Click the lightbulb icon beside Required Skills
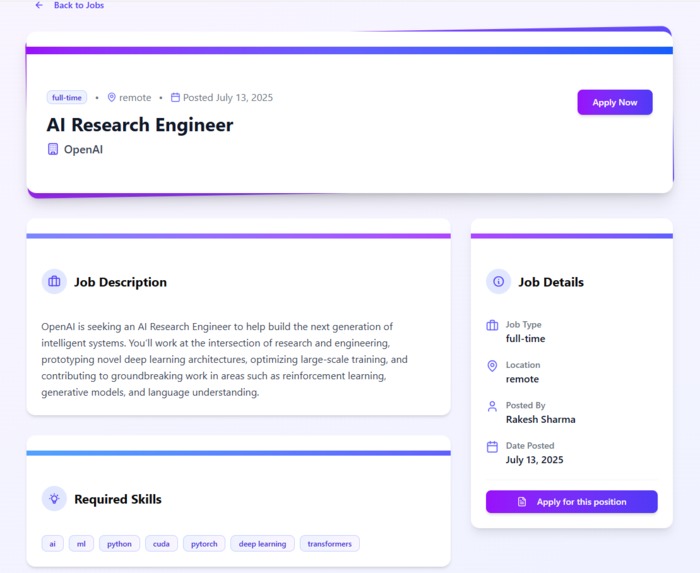700x573 pixels. coord(54,498)
